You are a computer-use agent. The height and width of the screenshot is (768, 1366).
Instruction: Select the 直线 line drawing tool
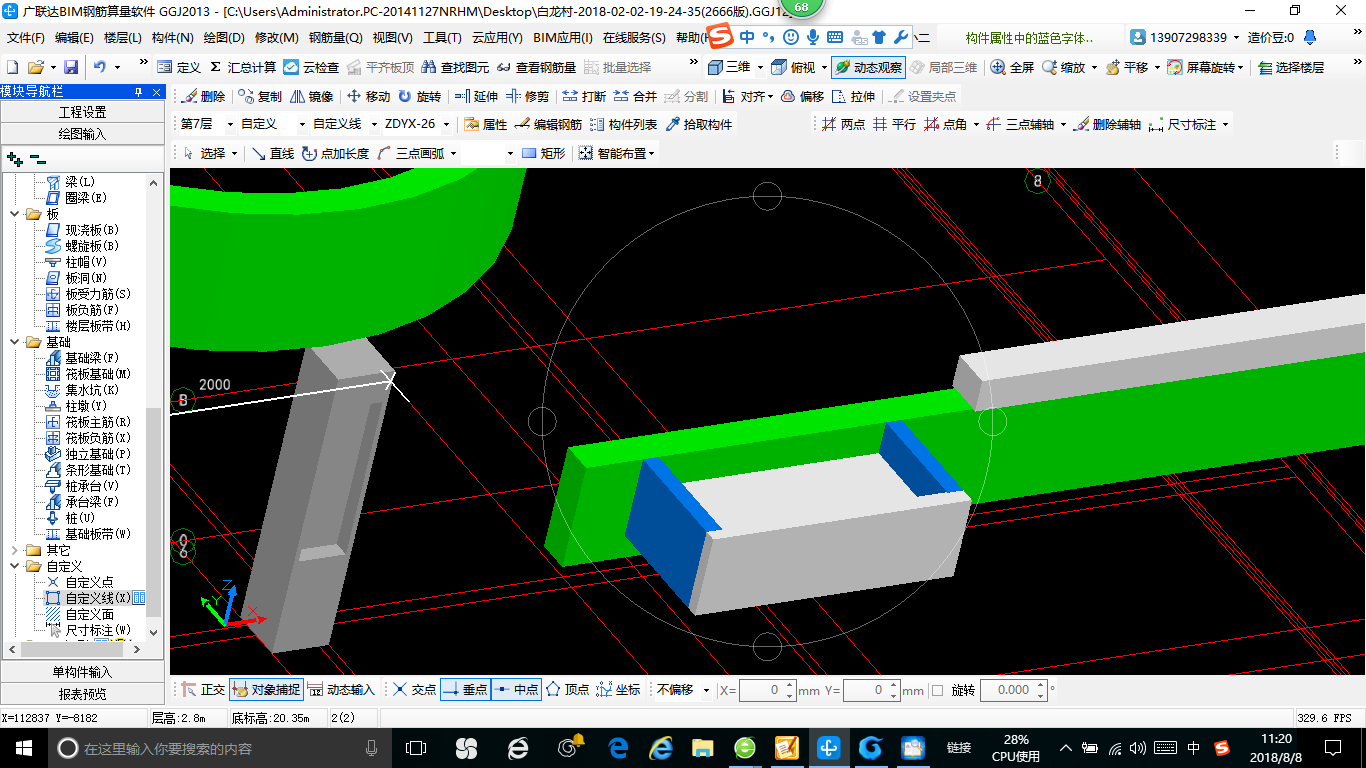coord(272,153)
